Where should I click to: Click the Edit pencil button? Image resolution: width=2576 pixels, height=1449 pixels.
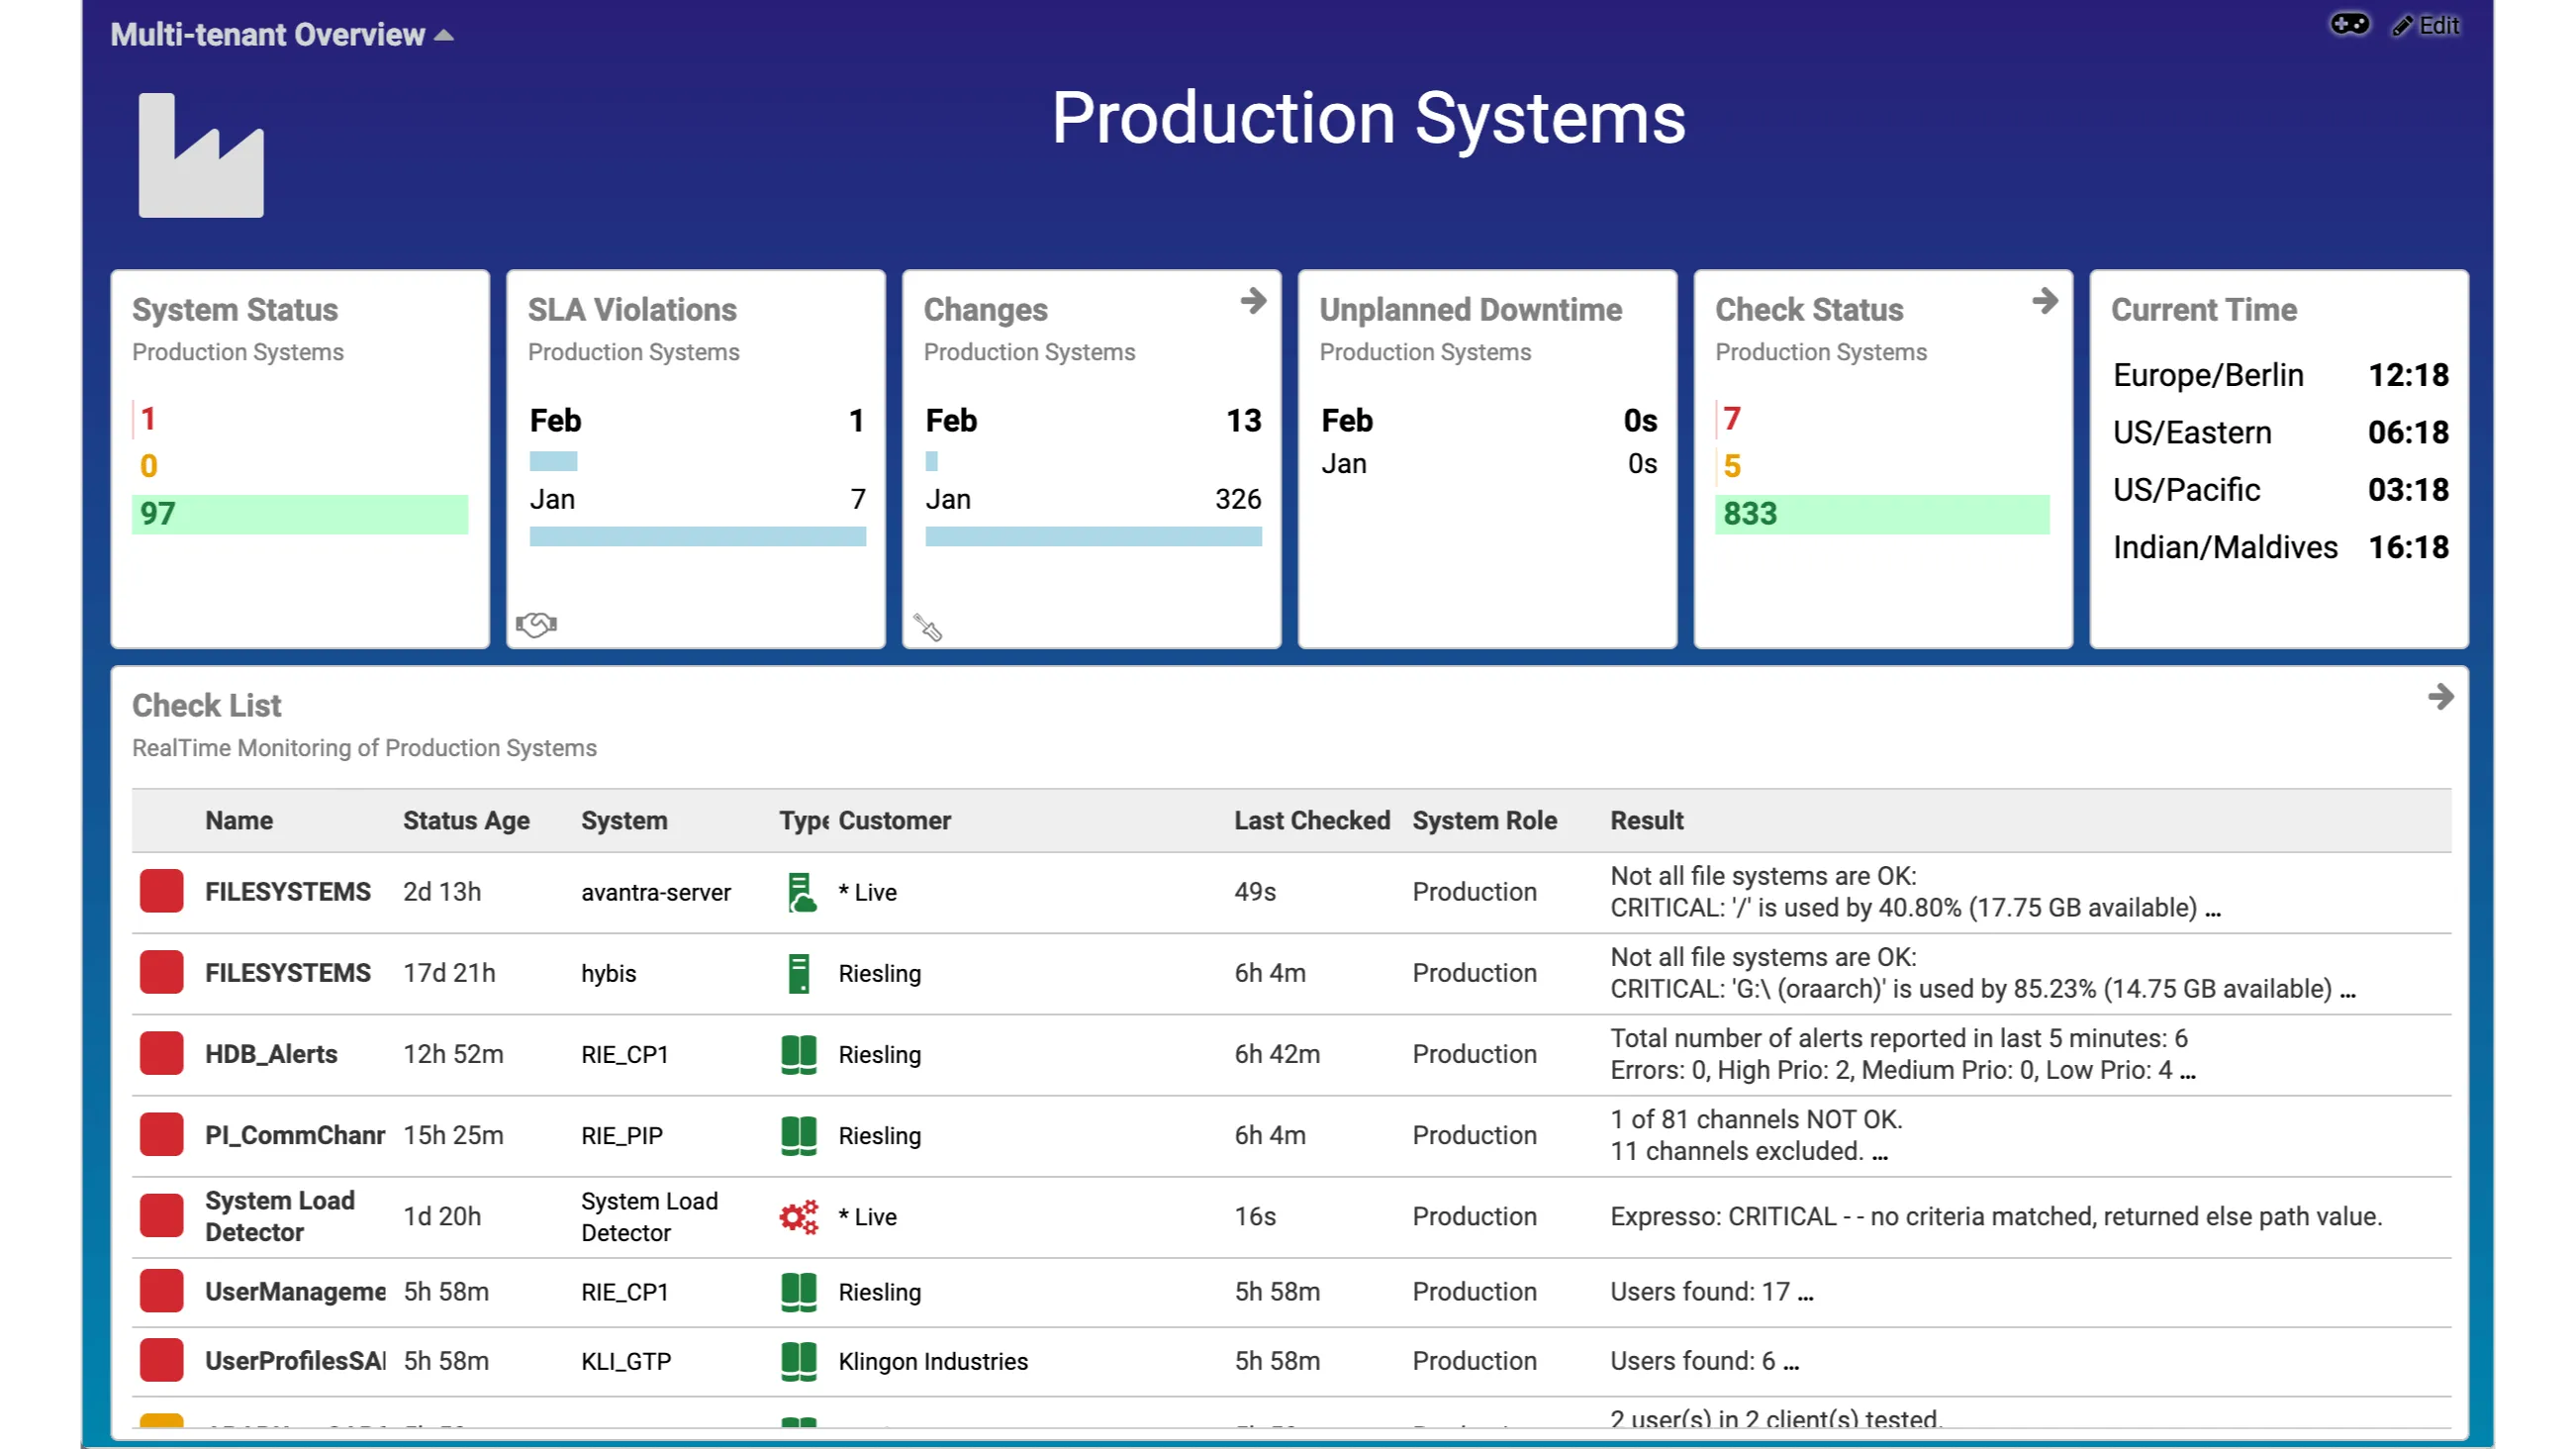(2425, 25)
